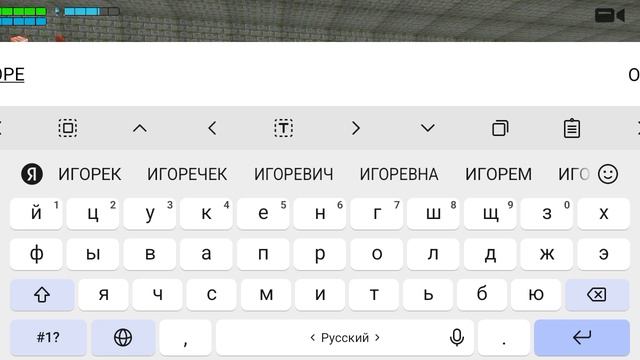Tap the ь key

428,294
